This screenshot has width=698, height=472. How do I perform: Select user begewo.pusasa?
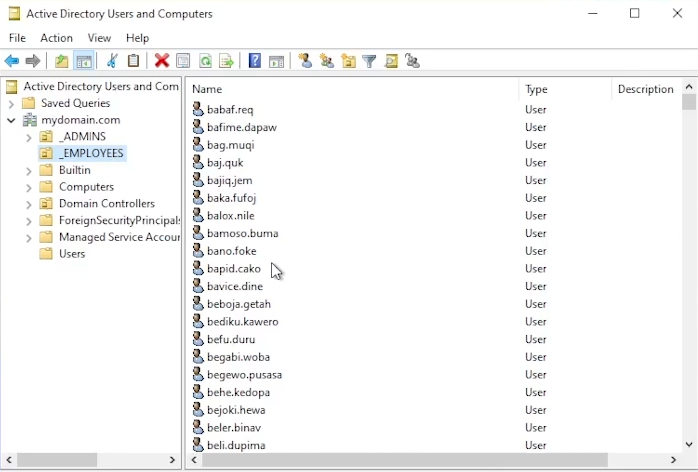click(244, 374)
